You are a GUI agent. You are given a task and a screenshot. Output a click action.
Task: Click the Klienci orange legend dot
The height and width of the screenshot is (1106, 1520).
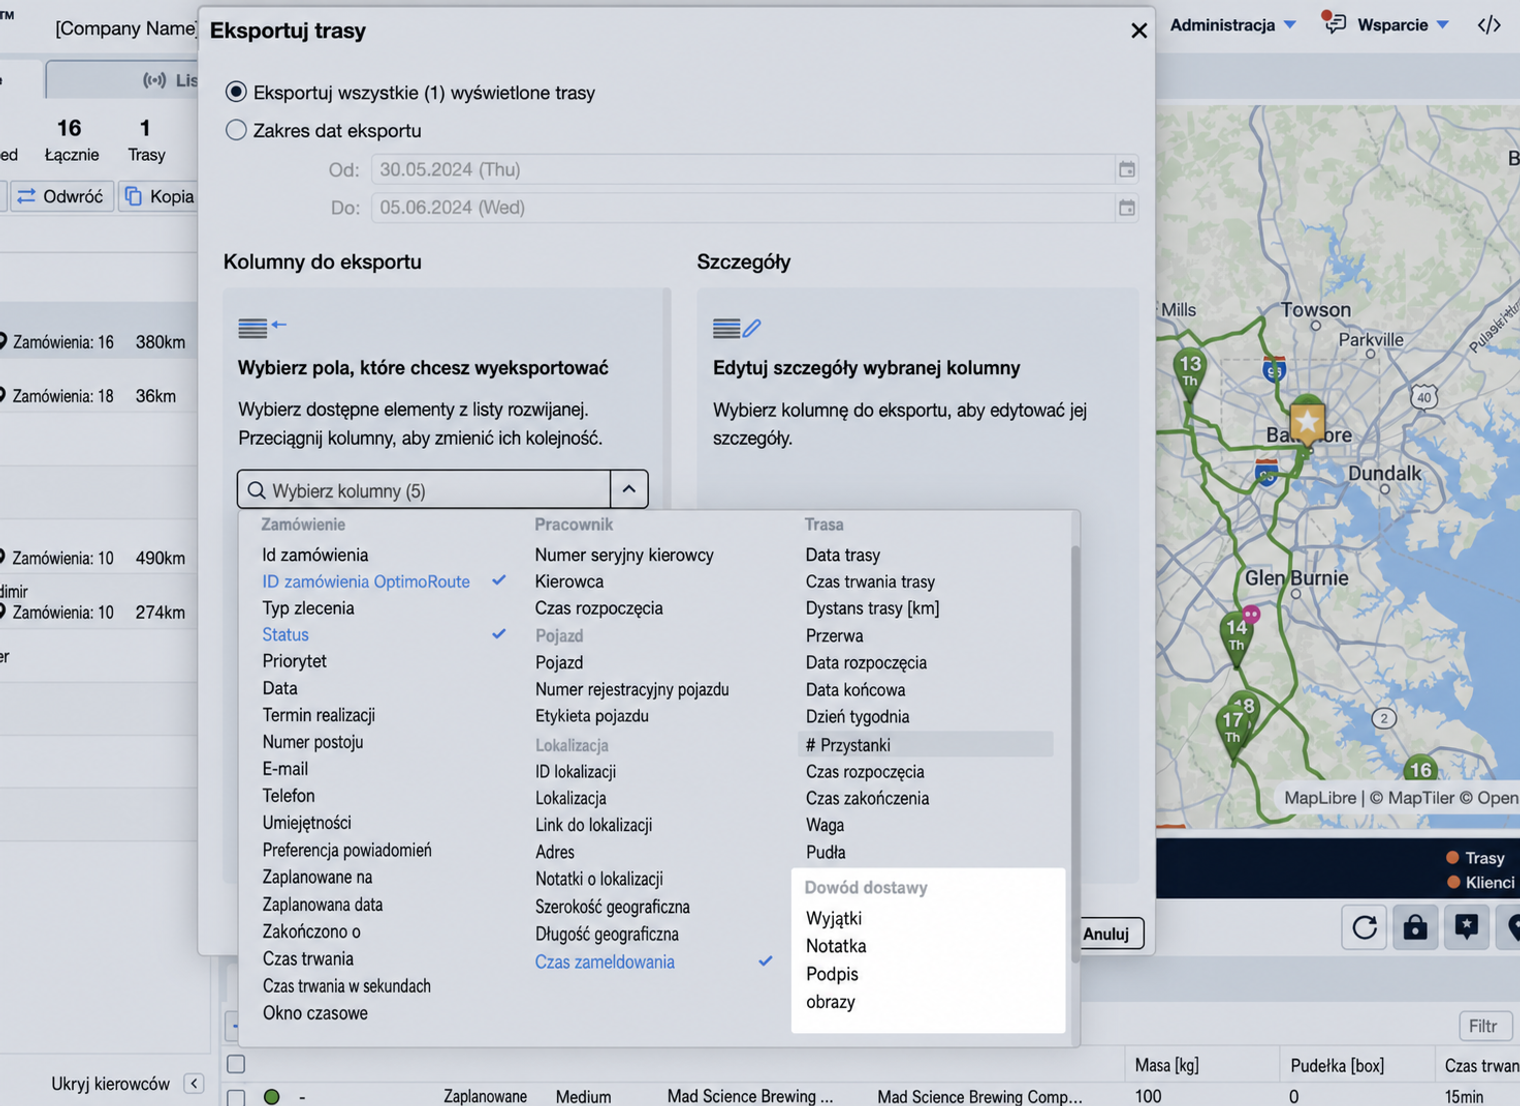tap(1452, 882)
